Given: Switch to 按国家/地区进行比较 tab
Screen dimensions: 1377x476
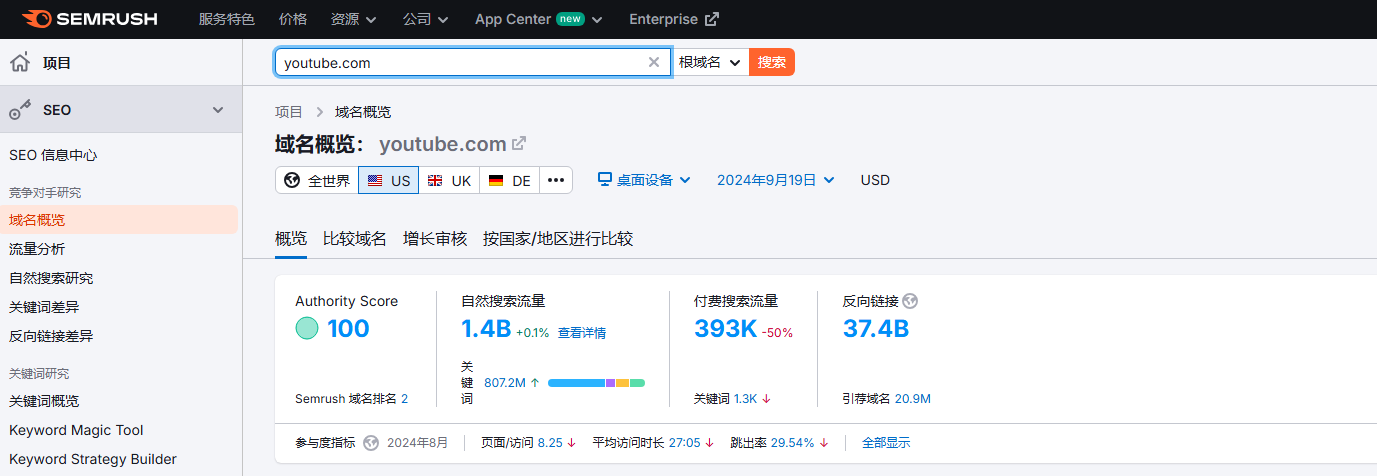Looking at the screenshot, I should click(x=558, y=239).
